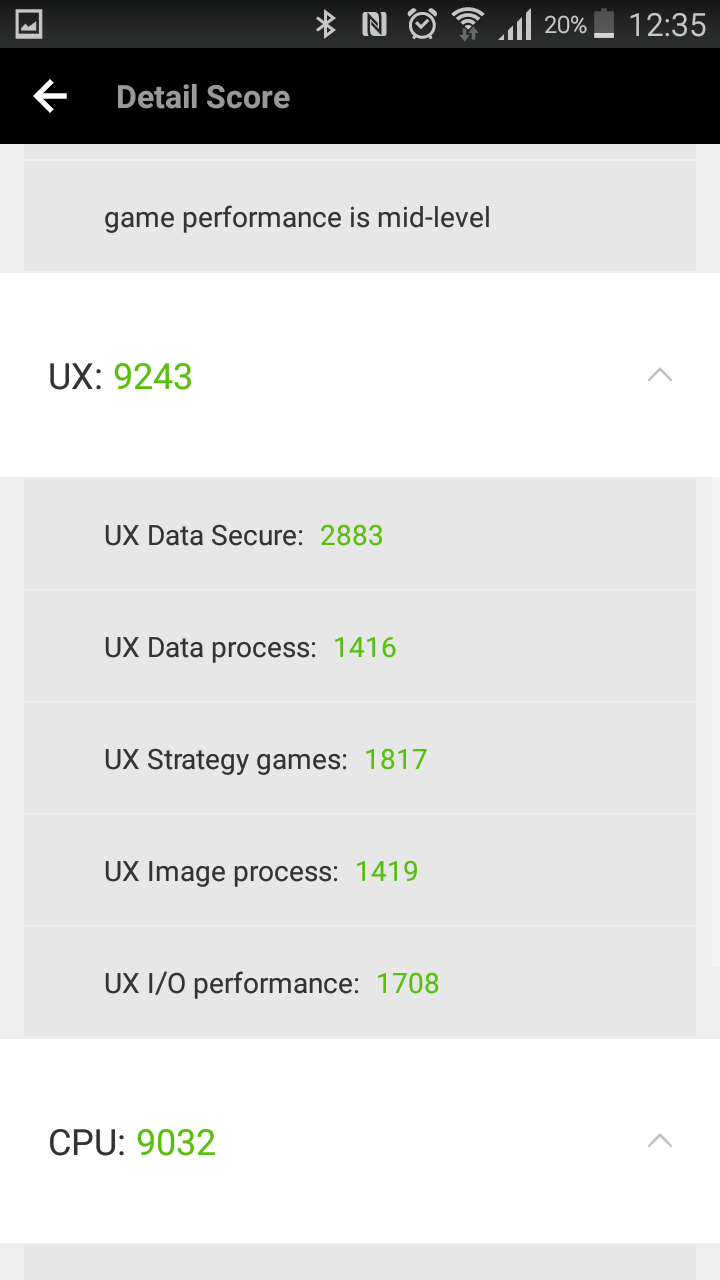Tap the NFC status bar icon
720x1280 pixels.
(374, 24)
